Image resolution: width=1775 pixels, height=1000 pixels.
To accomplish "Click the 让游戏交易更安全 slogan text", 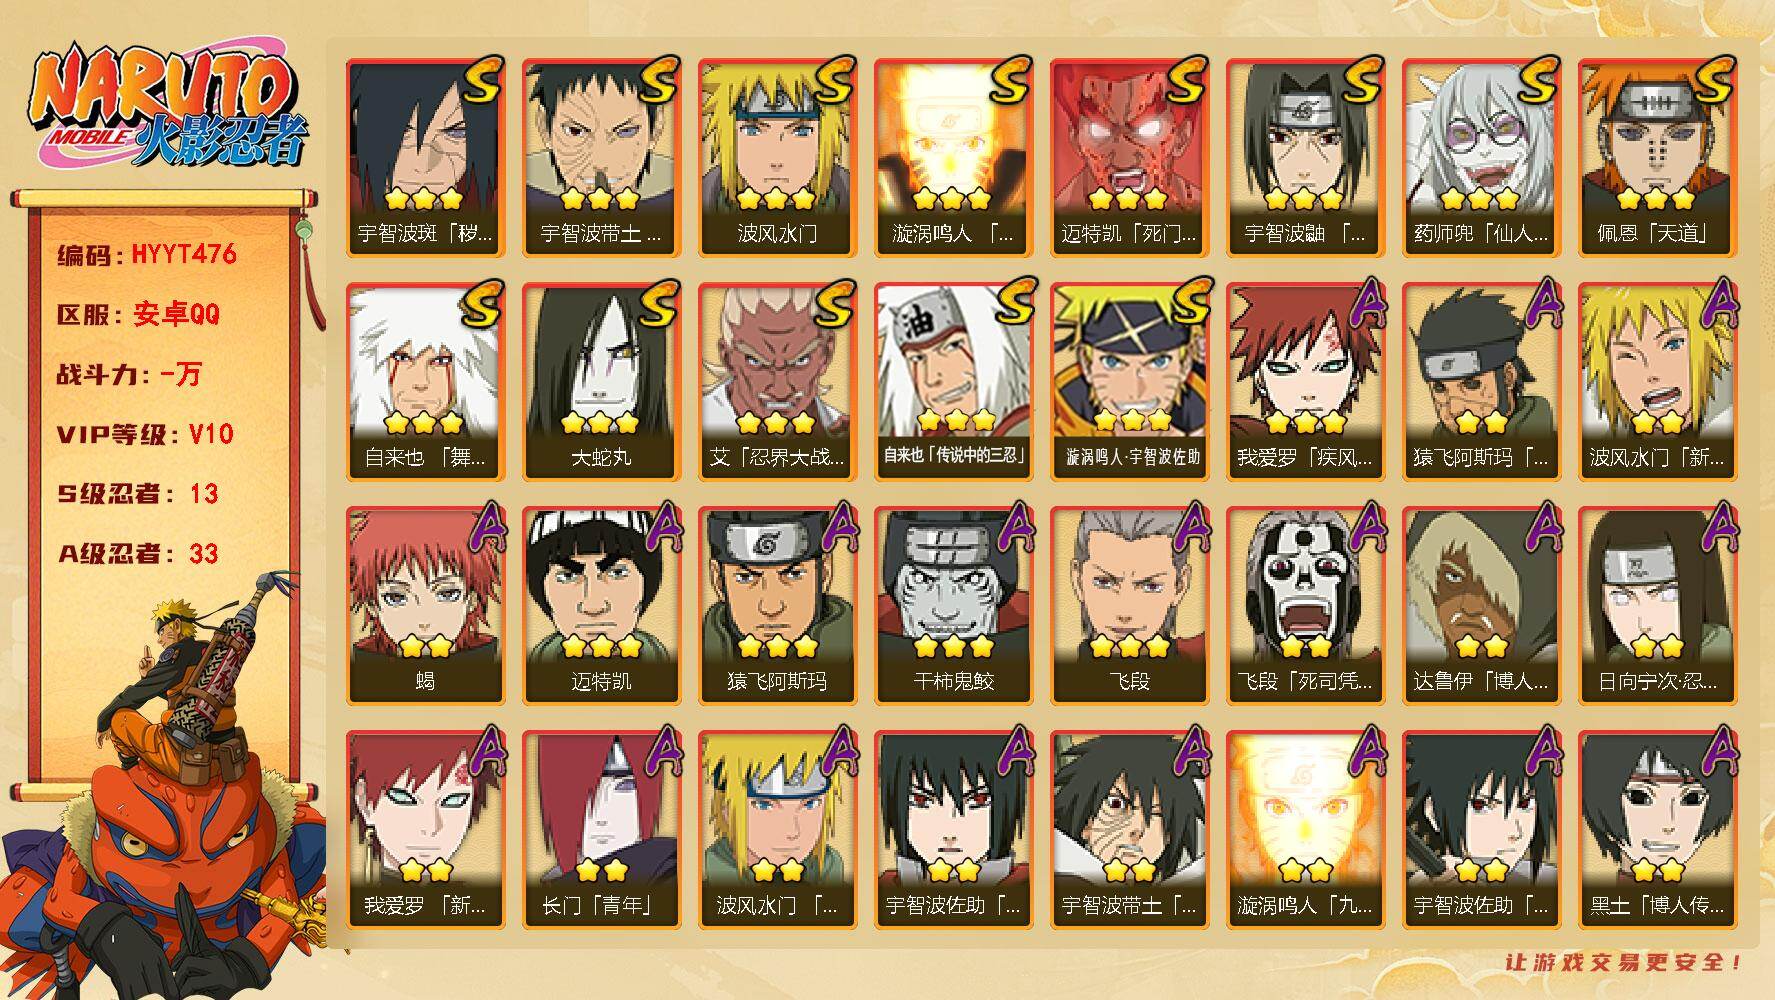I will 1624,963.
